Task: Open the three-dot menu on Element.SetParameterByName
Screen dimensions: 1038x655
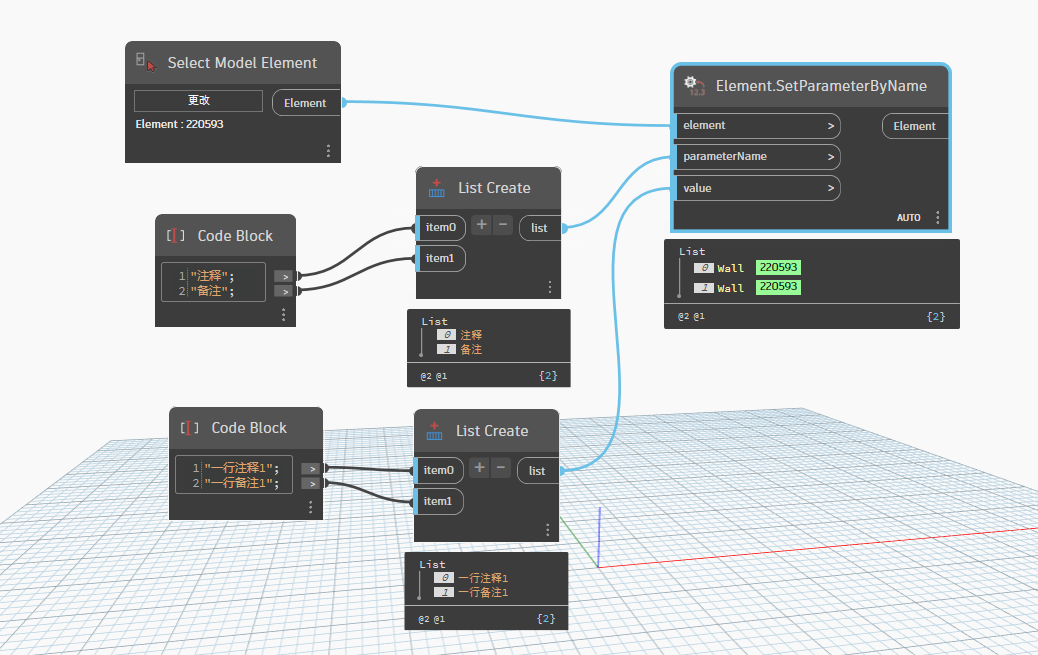Action: [937, 217]
